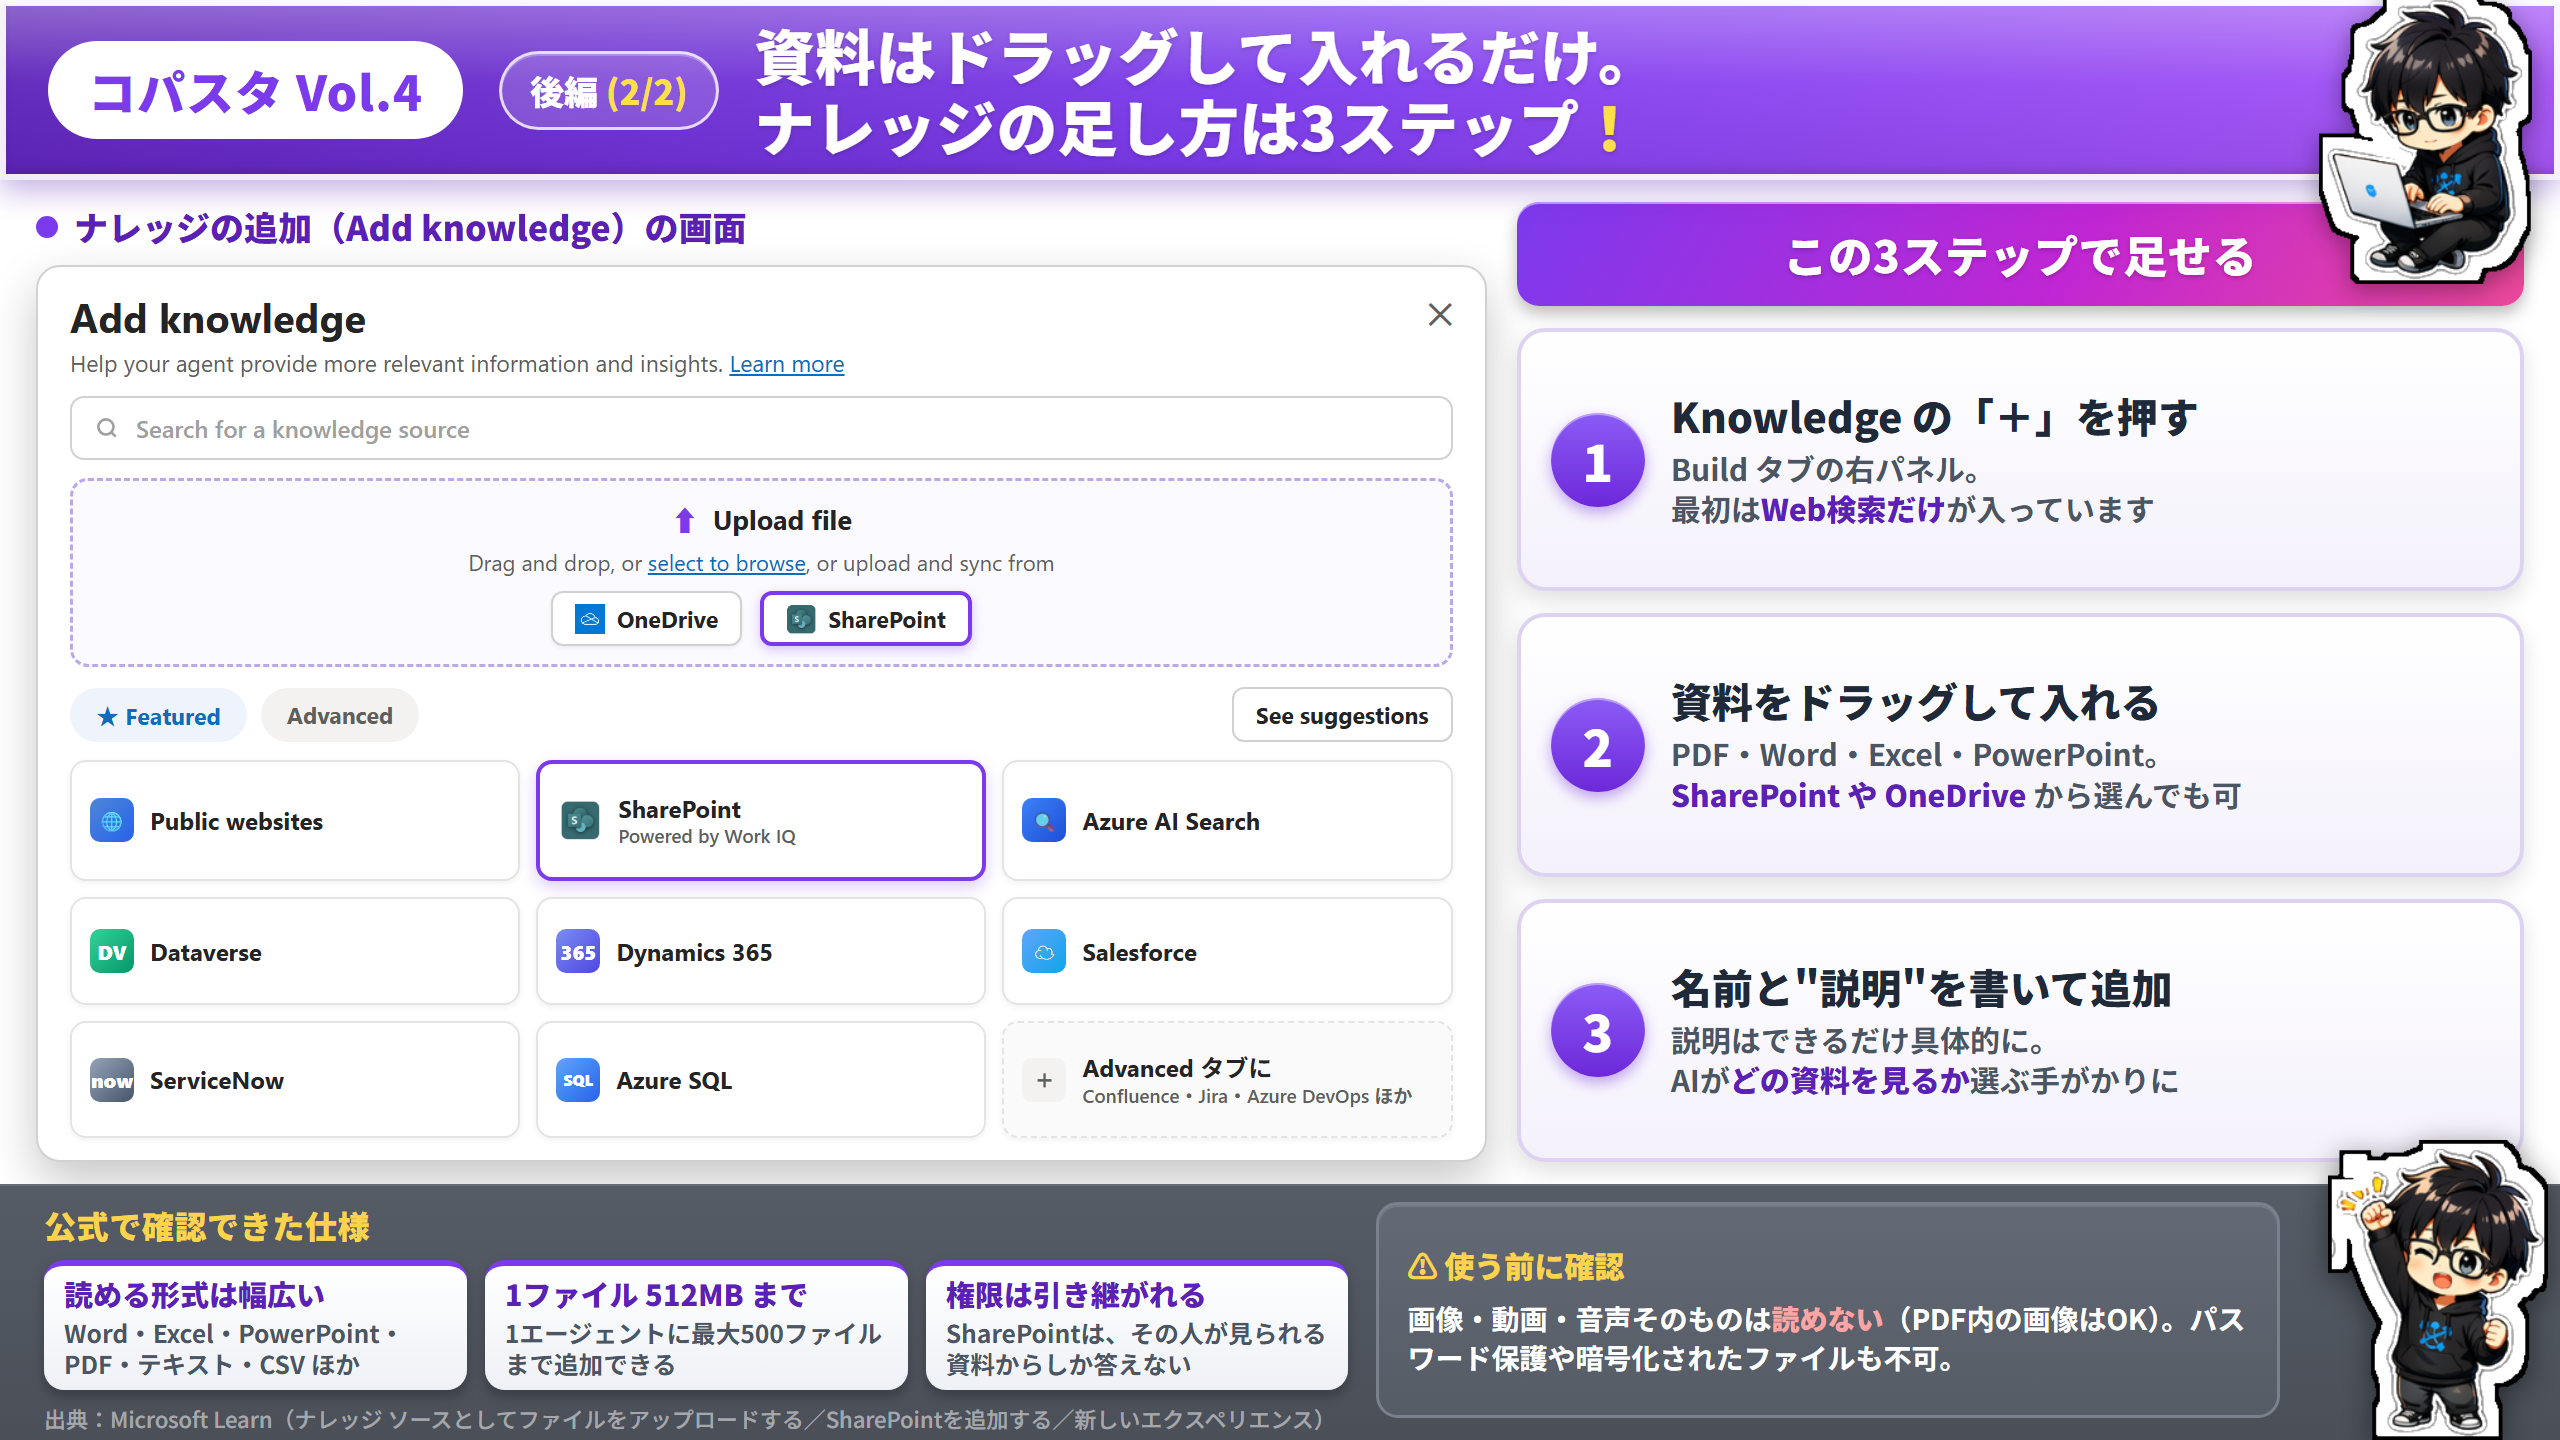Click the '資料をドラッグして入れる' step heading
The height and width of the screenshot is (1440, 2560).
coord(1915,703)
